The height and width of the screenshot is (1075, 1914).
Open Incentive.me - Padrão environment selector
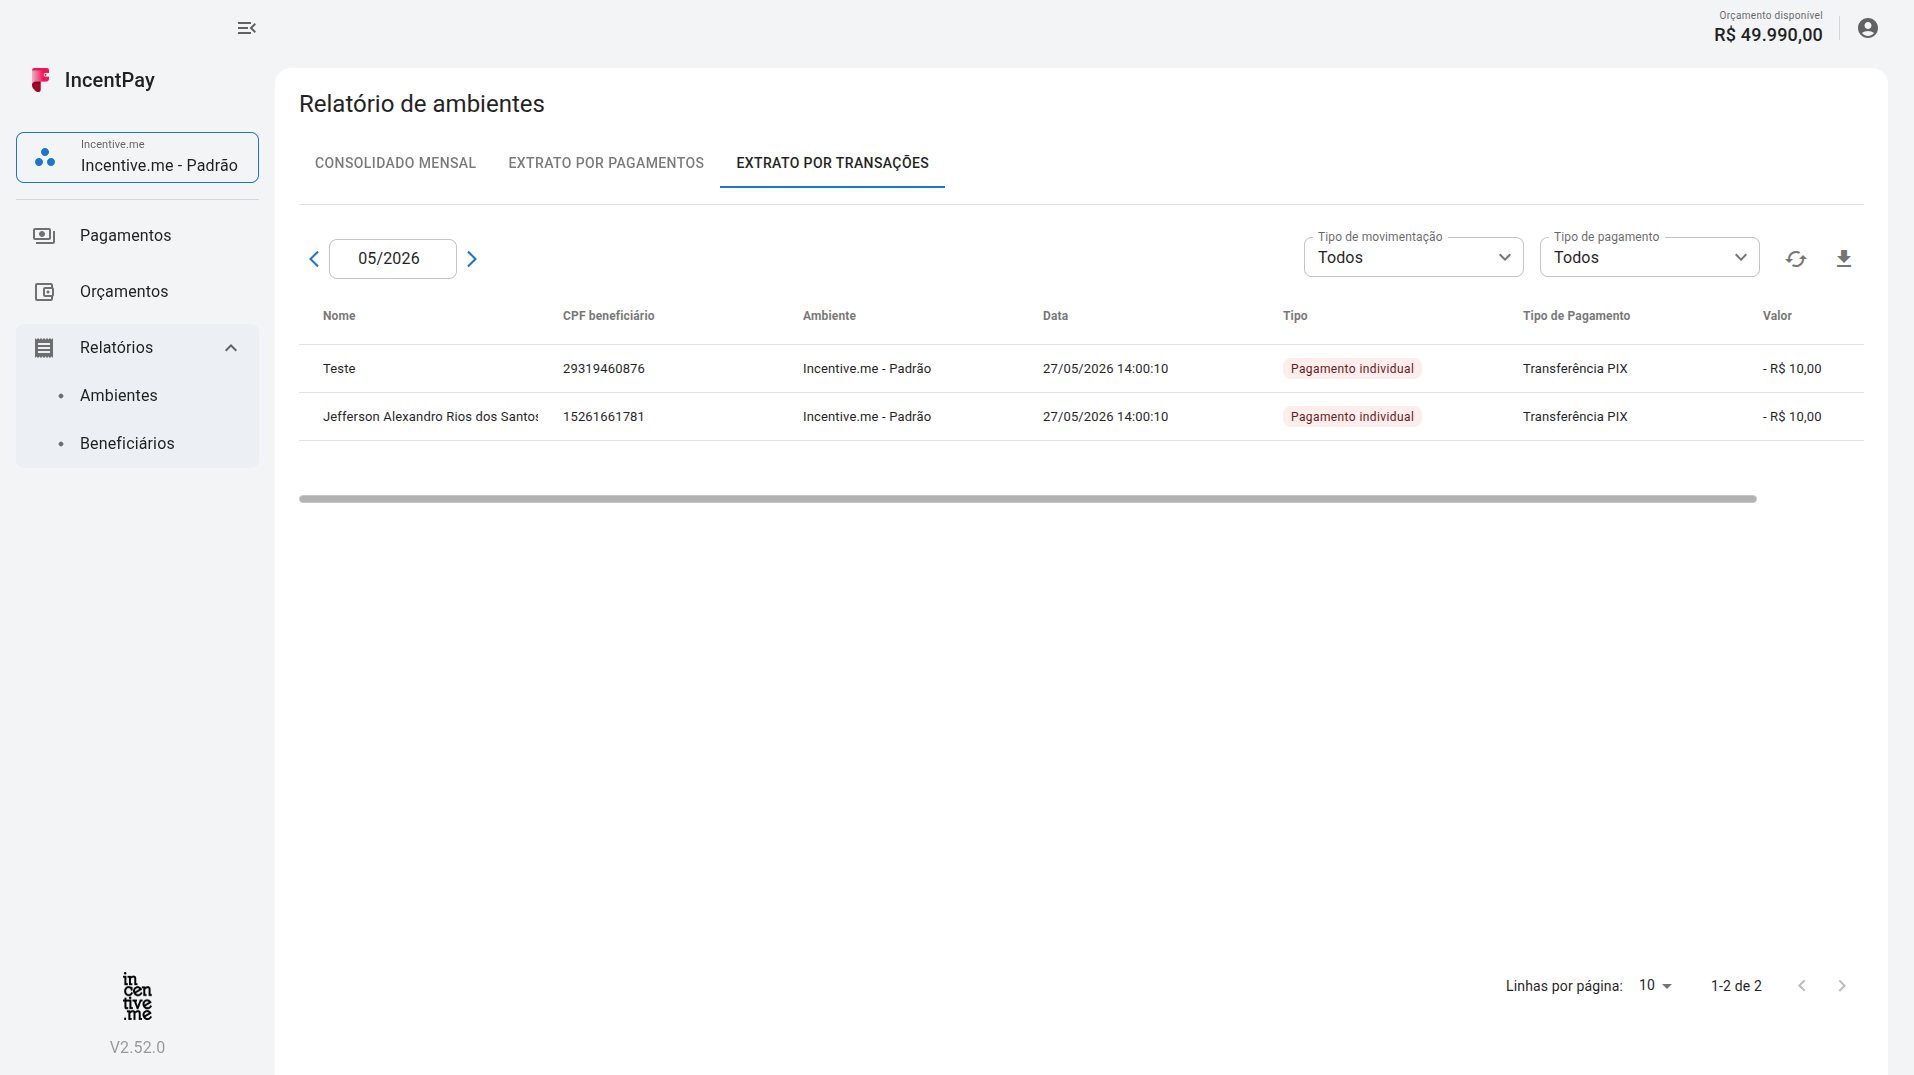point(137,157)
